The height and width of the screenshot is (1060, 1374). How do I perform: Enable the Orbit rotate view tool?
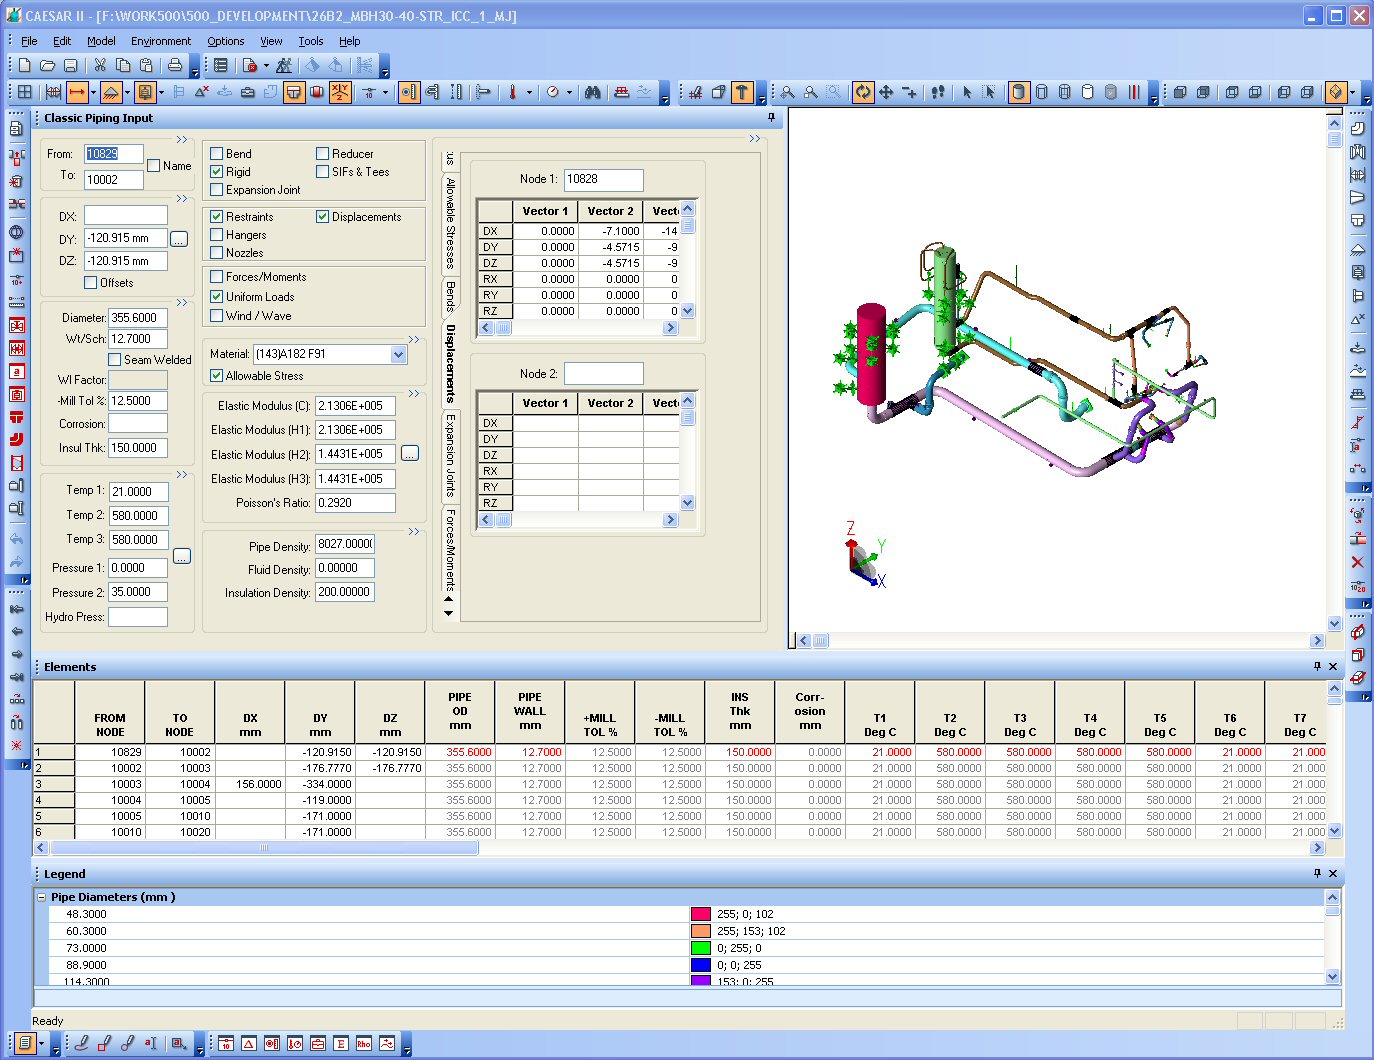pyautogui.click(x=863, y=92)
